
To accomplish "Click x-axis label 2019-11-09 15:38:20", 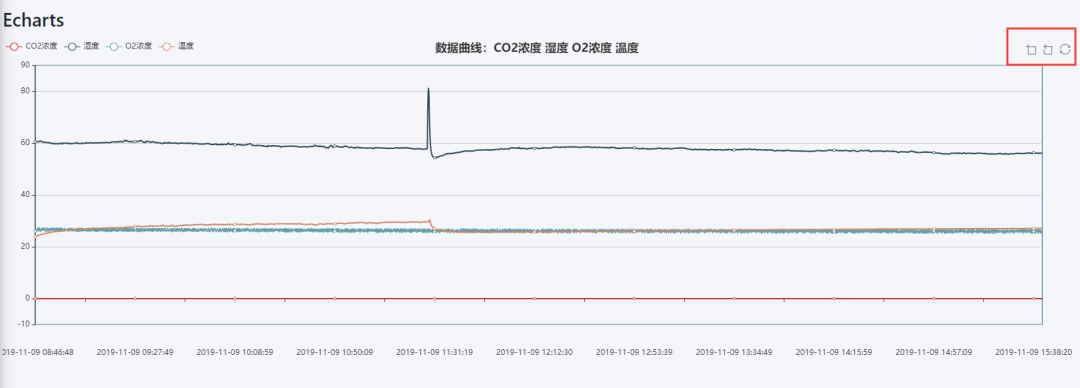I will [x=1034, y=351].
